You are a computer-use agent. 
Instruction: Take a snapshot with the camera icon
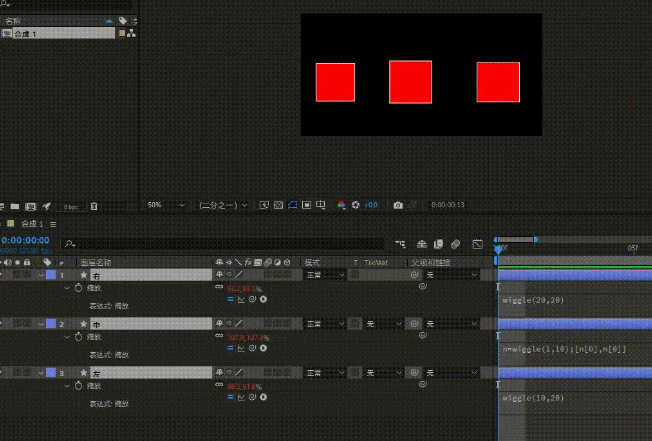click(398, 205)
